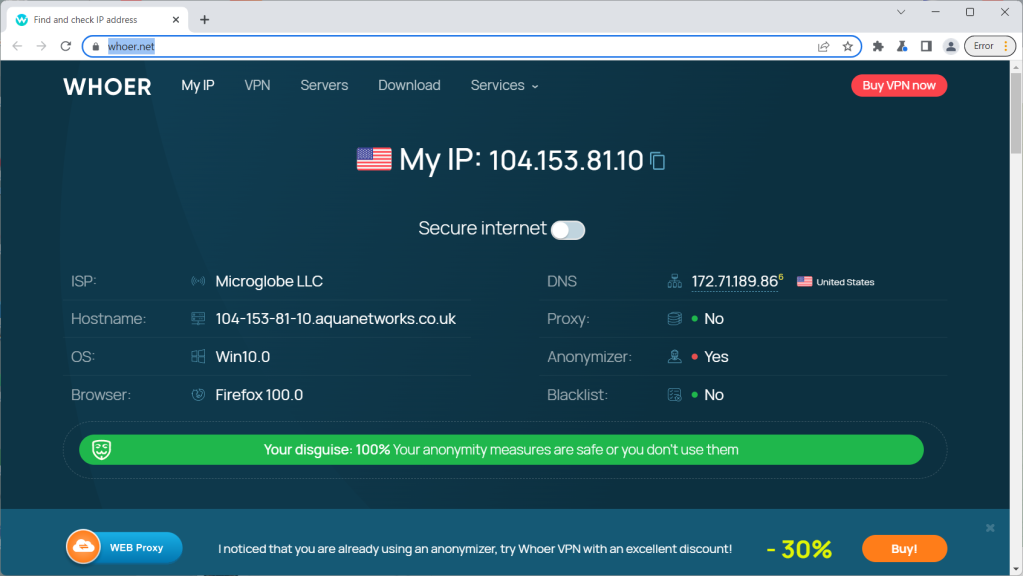The width and height of the screenshot is (1023, 576).
Task: Expand the Services dropdown menu
Action: 504,85
